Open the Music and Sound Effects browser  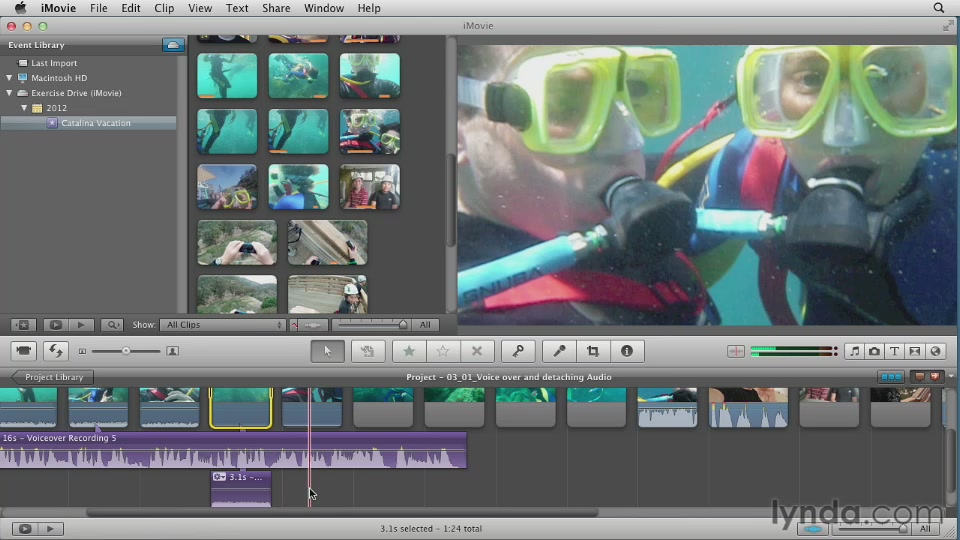(x=854, y=351)
